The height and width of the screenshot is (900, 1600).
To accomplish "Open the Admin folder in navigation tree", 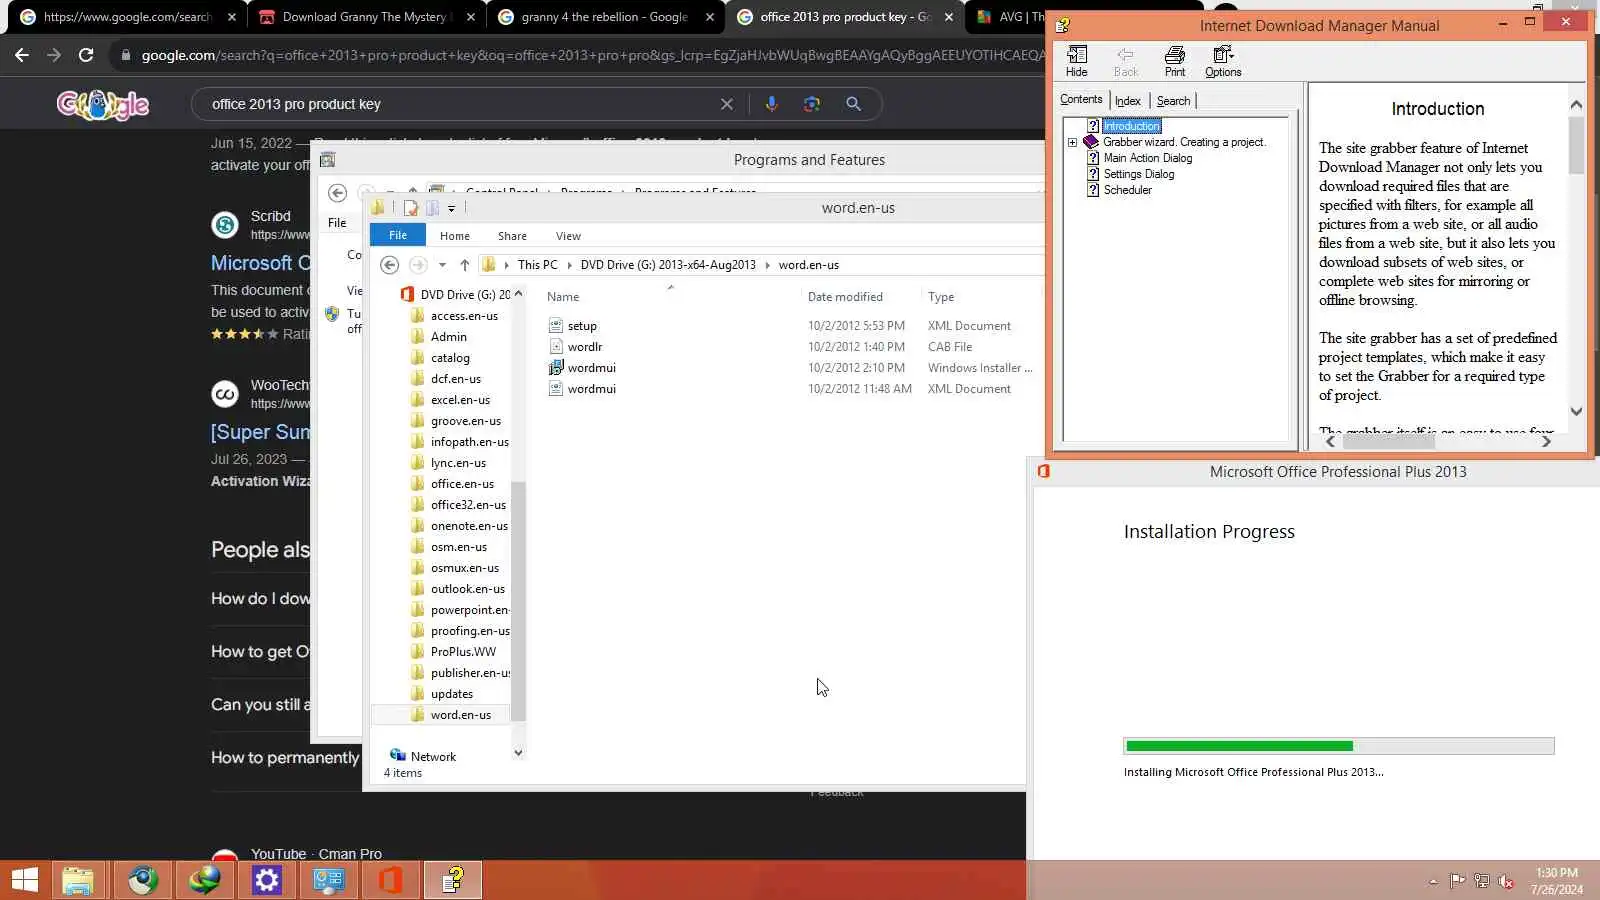I will 449,337.
